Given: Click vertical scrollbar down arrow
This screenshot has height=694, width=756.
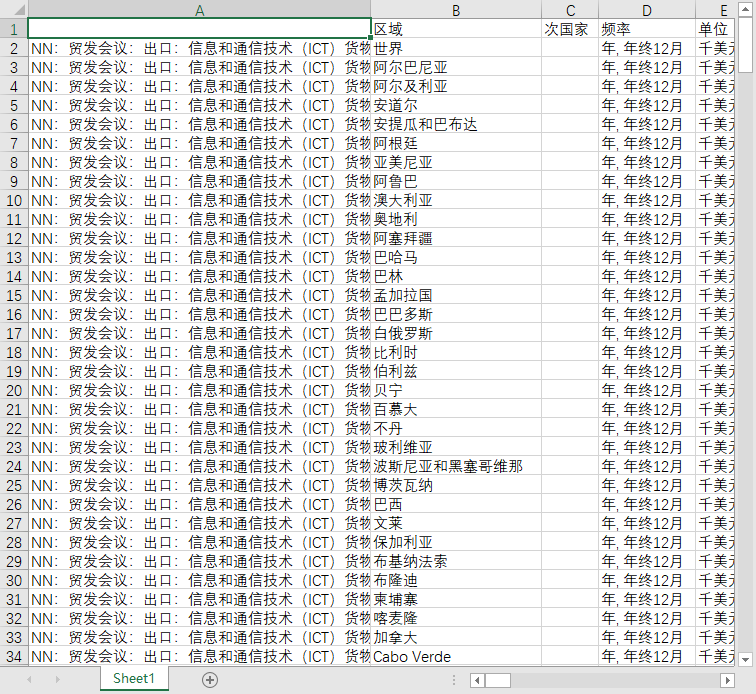Looking at the screenshot, I should tap(745, 659).
